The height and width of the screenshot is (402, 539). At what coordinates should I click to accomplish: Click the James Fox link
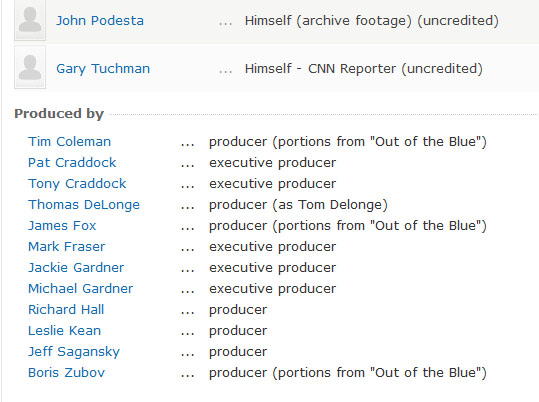[62, 226]
